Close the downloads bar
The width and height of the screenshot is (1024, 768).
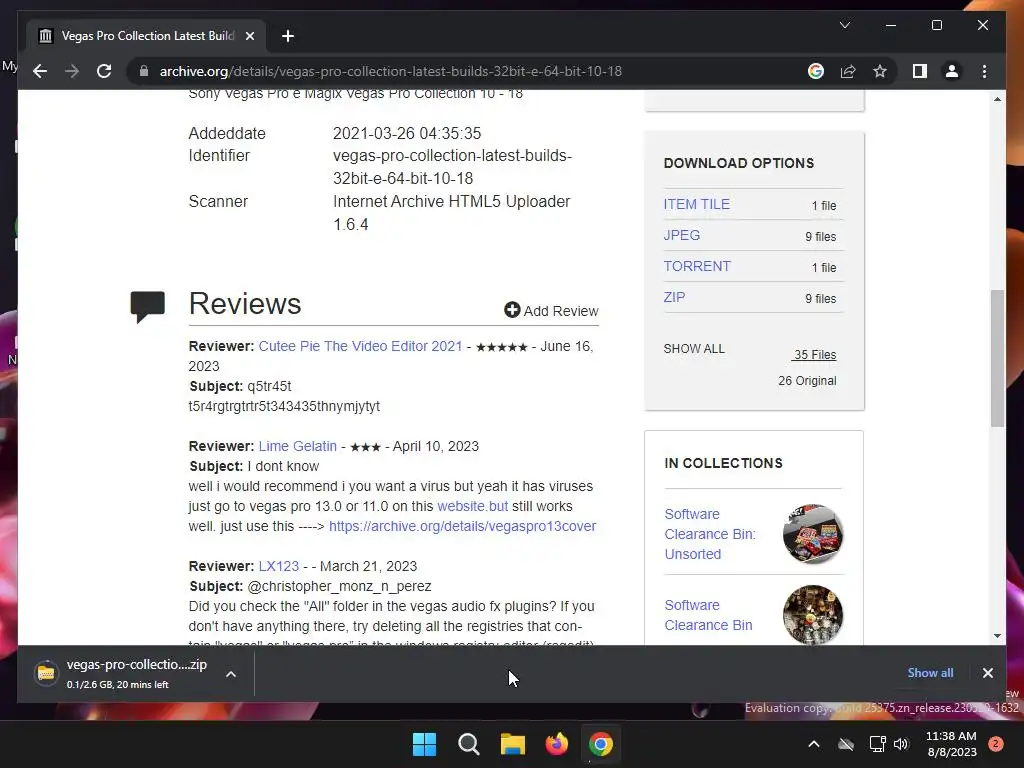click(x=987, y=673)
